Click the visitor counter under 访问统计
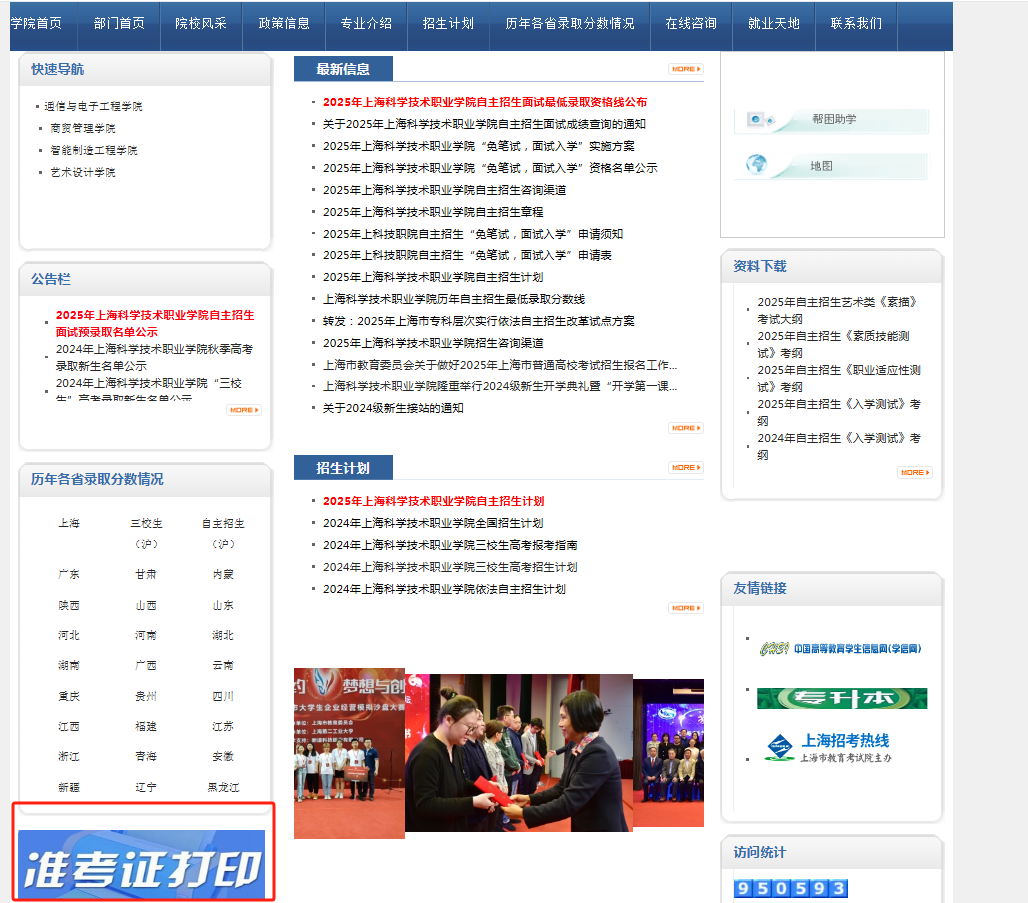This screenshot has width=1028, height=903. (790, 888)
